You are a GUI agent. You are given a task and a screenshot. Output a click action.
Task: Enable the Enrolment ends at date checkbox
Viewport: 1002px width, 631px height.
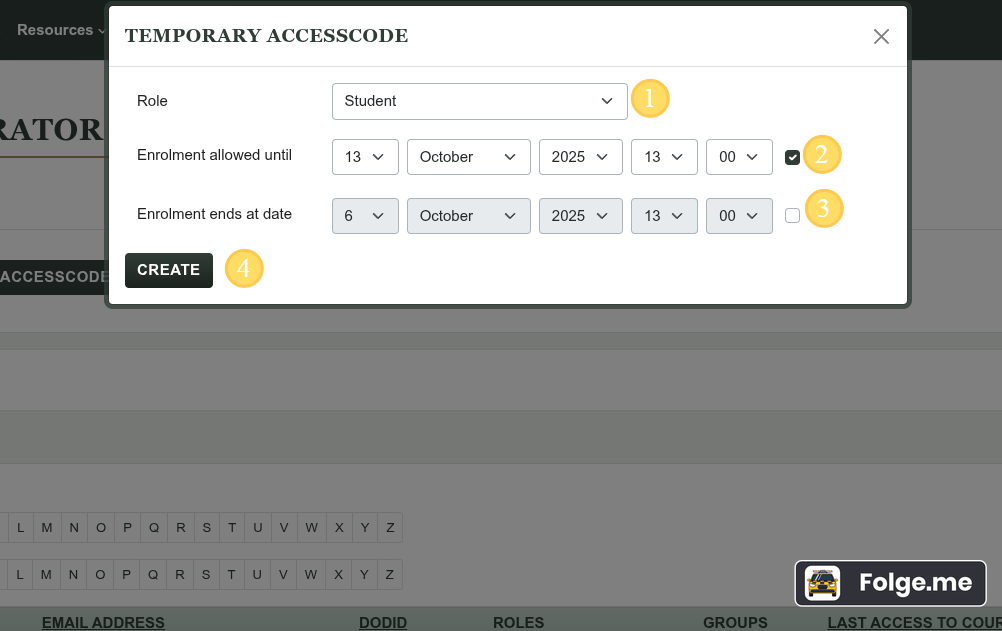pyautogui.click(x=792, y=215)
